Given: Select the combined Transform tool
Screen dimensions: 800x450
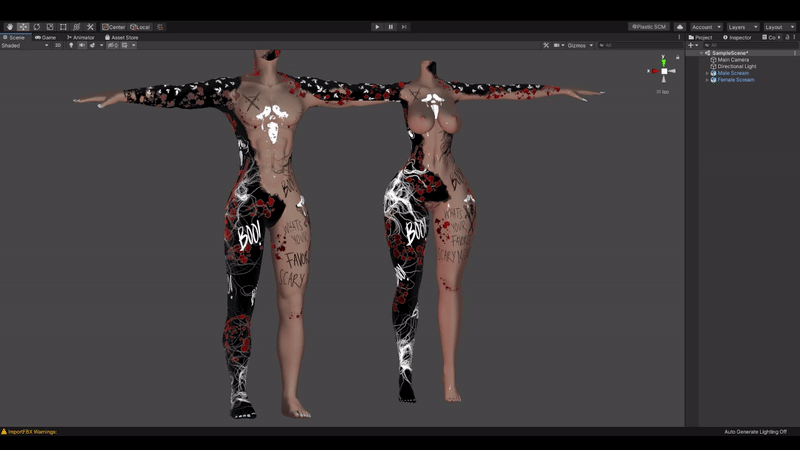Looking at the screenshot, I should [x=77, y=27].
